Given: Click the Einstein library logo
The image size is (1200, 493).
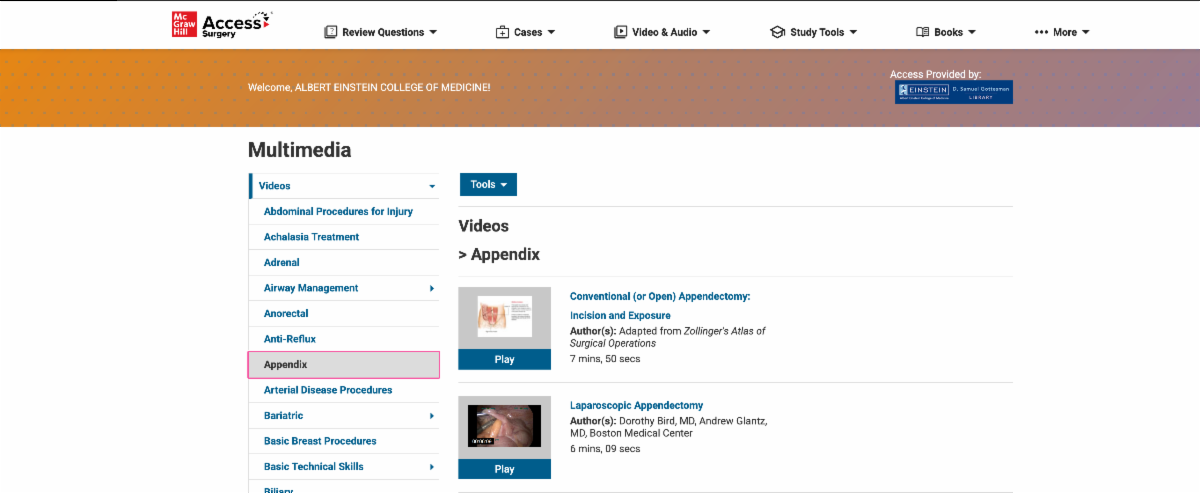Looking at the screenshot, I should [953, 92].
